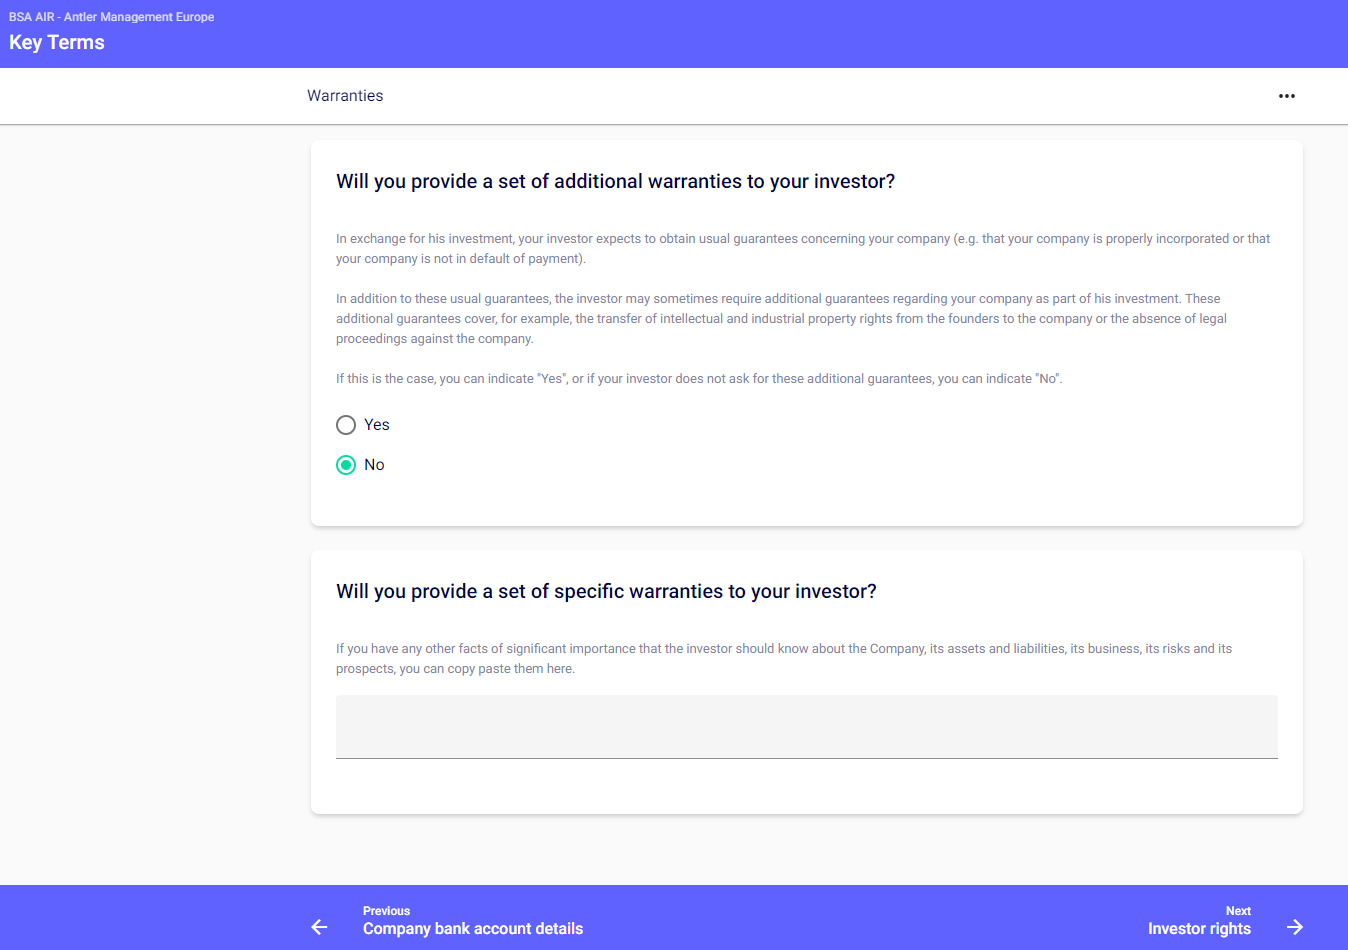Viewport: 1348px width, 950px height.
Task: Click the right arrow next icon
Action: click(x=1295, y=927)
